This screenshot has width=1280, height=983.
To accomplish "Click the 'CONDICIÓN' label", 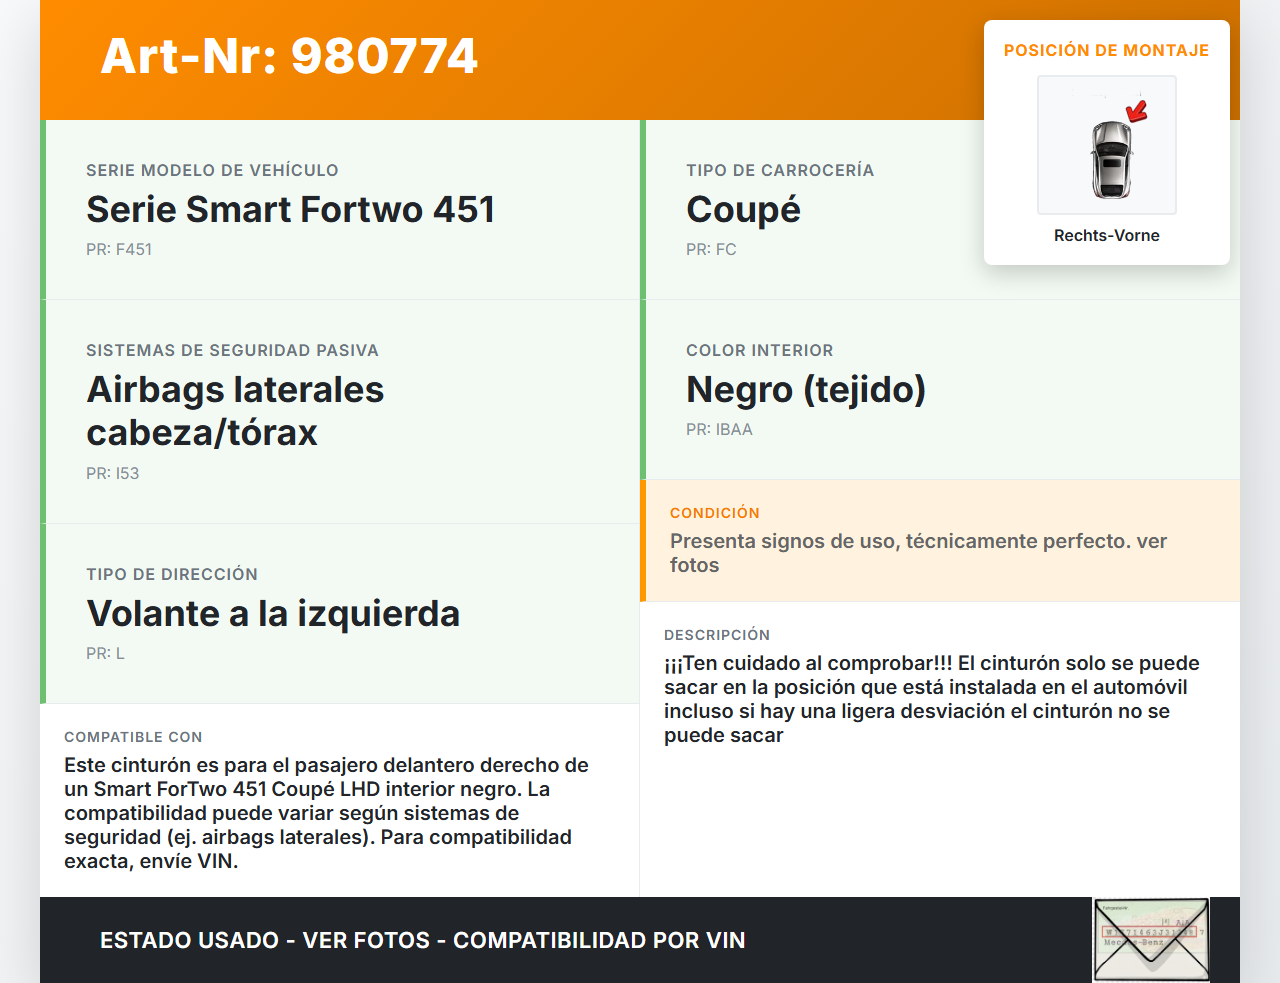I will pos(715,513).
